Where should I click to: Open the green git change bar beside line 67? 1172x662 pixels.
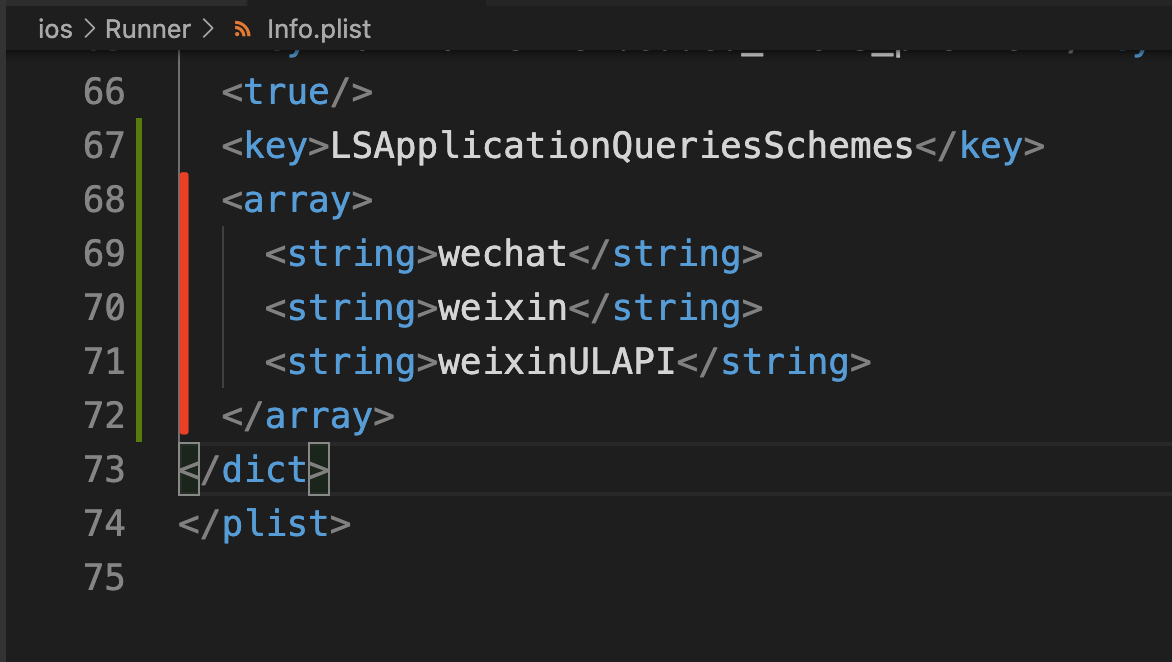139,146
